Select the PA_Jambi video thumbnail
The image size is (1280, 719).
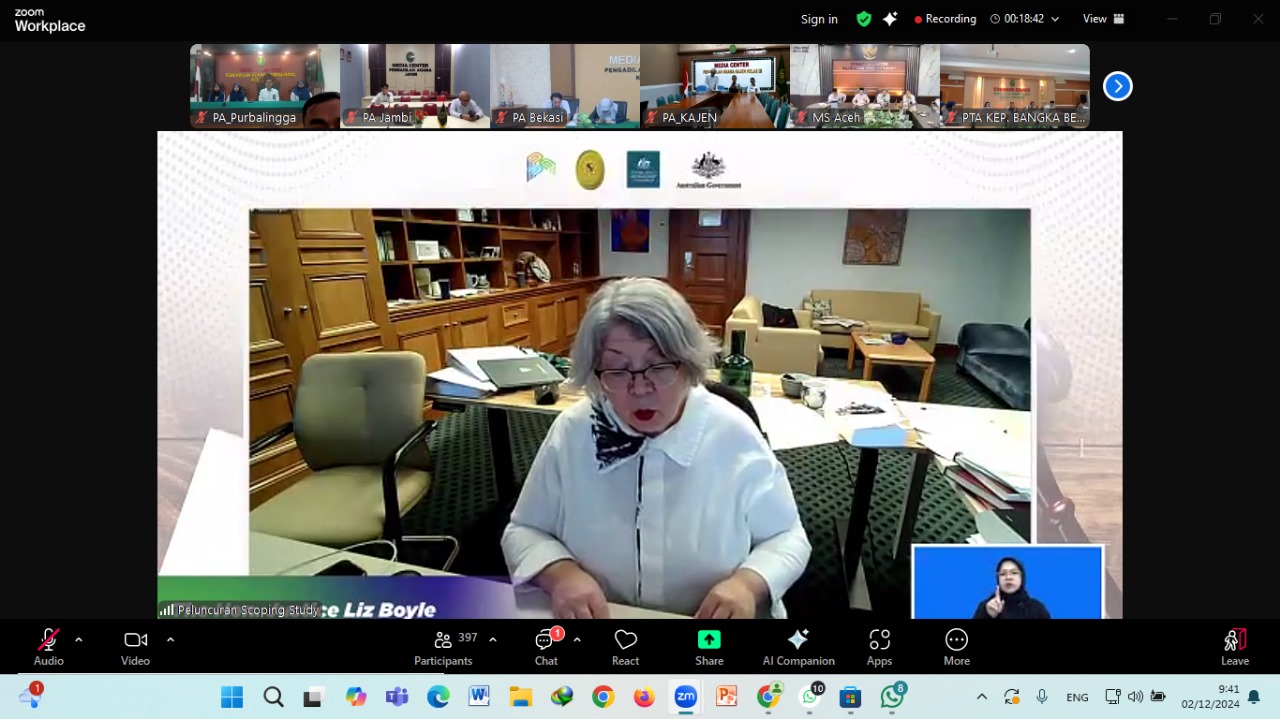click(x=415, y=86)
